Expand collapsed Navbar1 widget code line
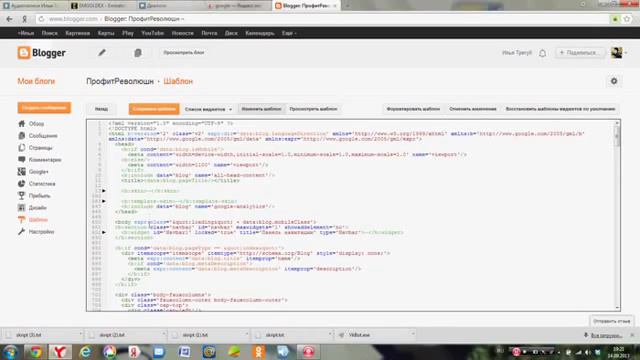The image size is (640, 360). (x=104, y=232)
